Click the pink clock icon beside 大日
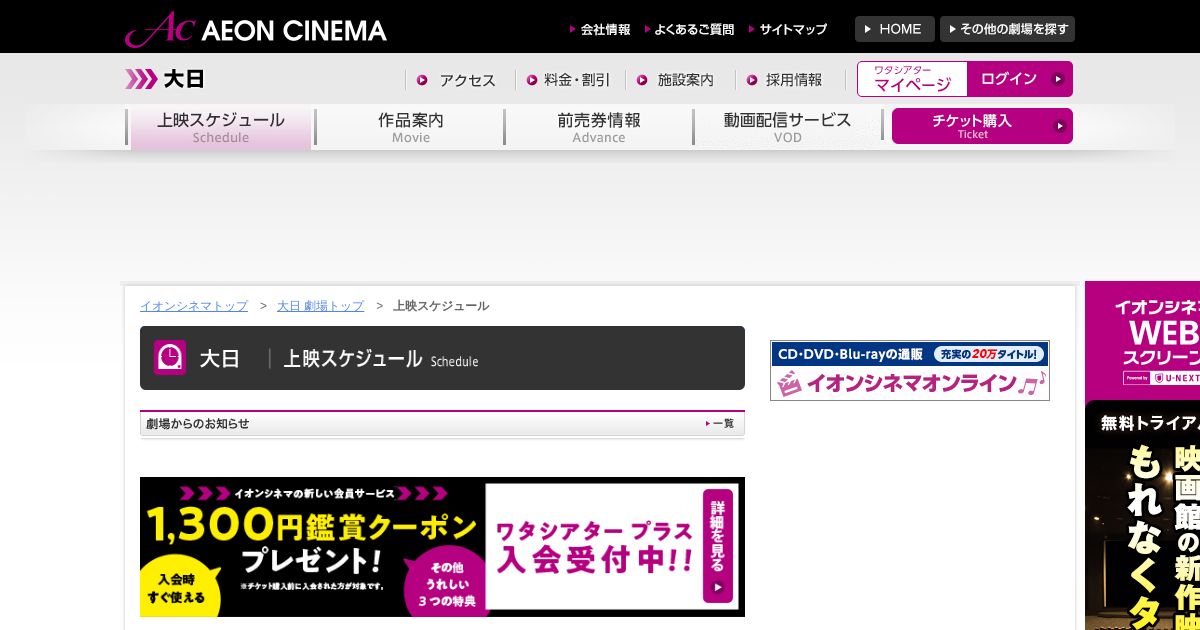 coord(170,357)
